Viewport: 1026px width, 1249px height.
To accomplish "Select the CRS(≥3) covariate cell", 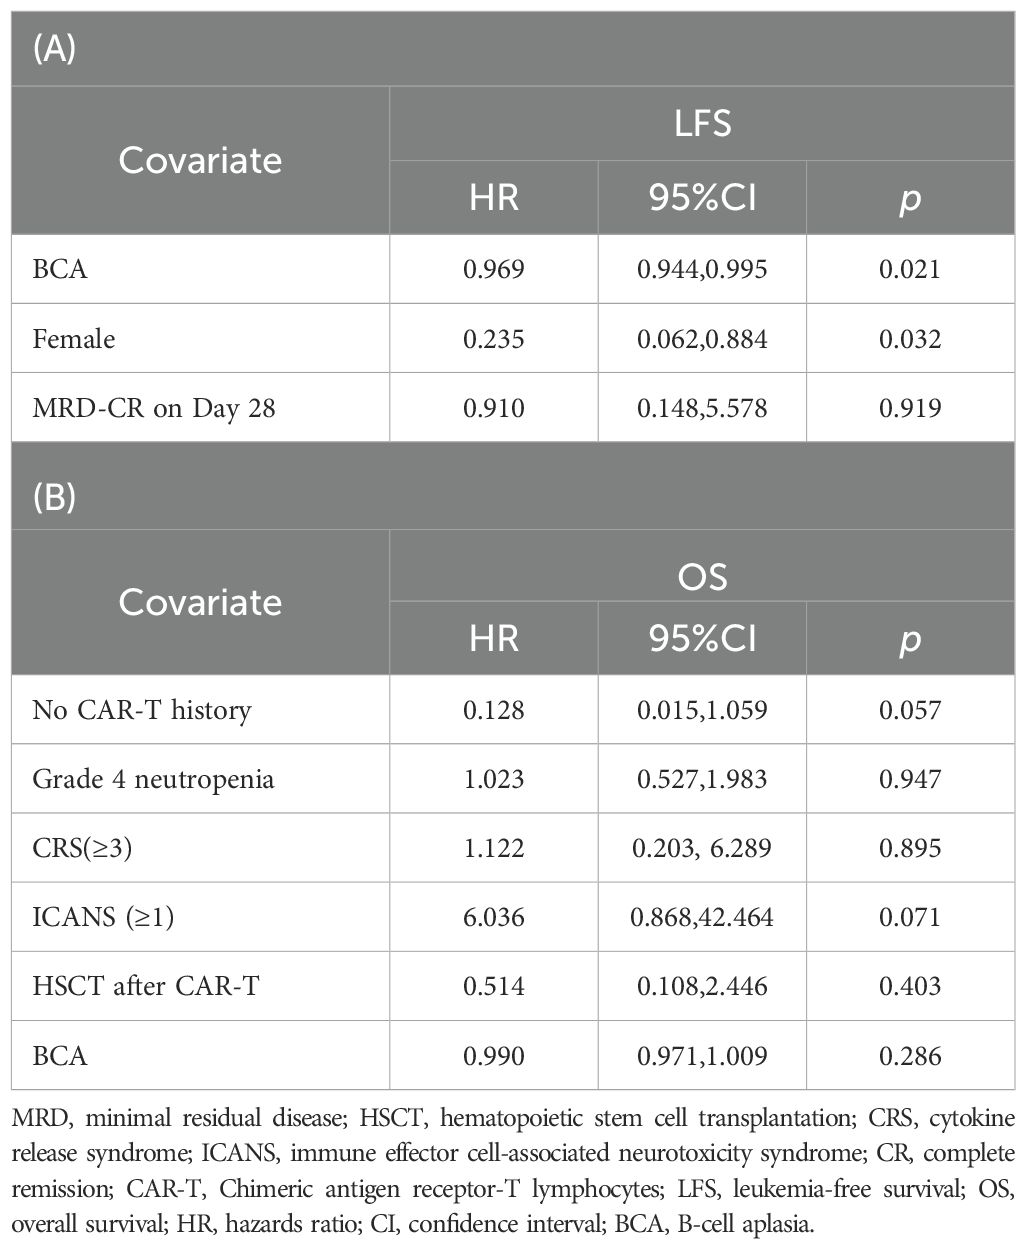I will (x=82, y=848).
